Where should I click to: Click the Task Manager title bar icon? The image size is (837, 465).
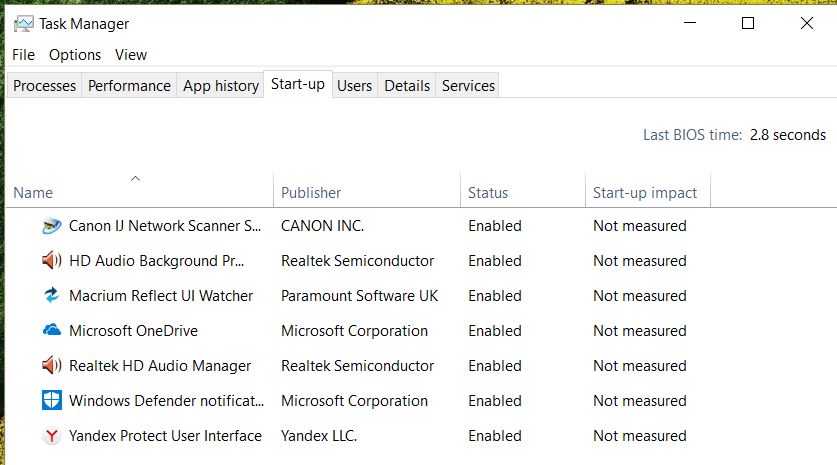point(23,24)
